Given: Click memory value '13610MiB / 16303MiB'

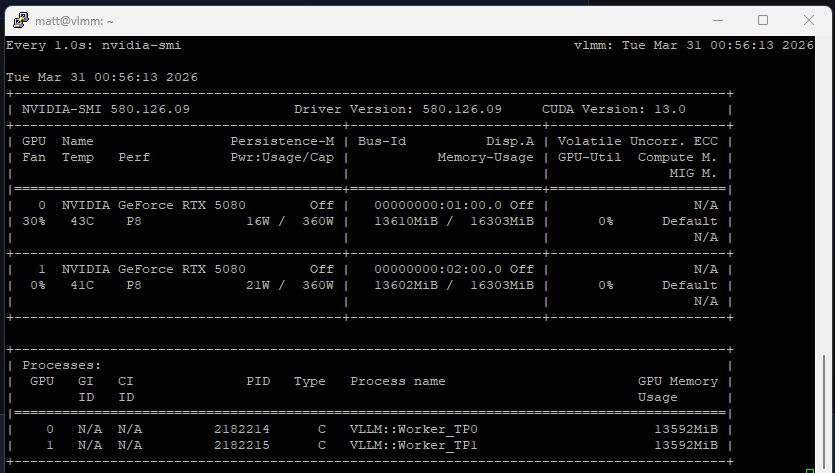Looking at the screenshot, I should [x=454, y=221].
